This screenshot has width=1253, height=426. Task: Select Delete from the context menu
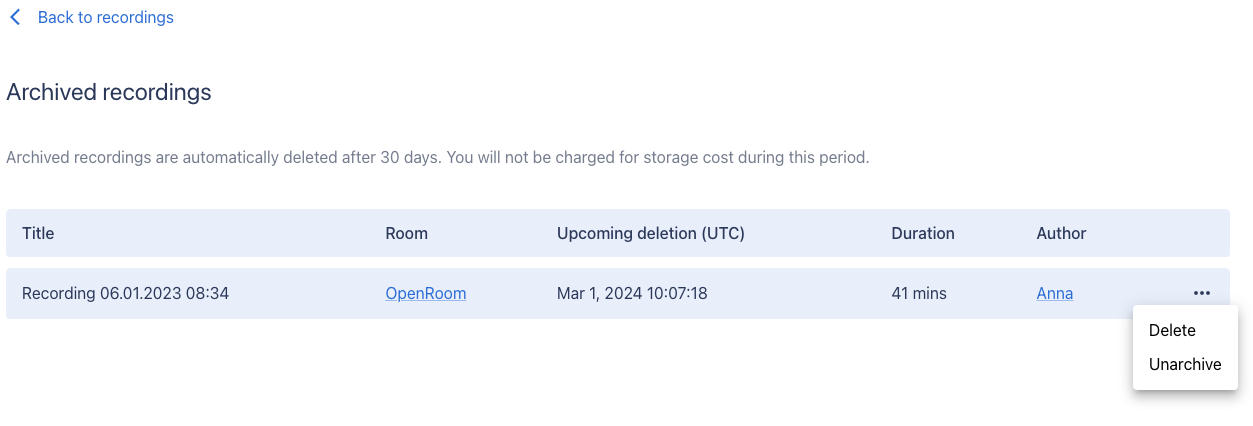[1172, 330]
